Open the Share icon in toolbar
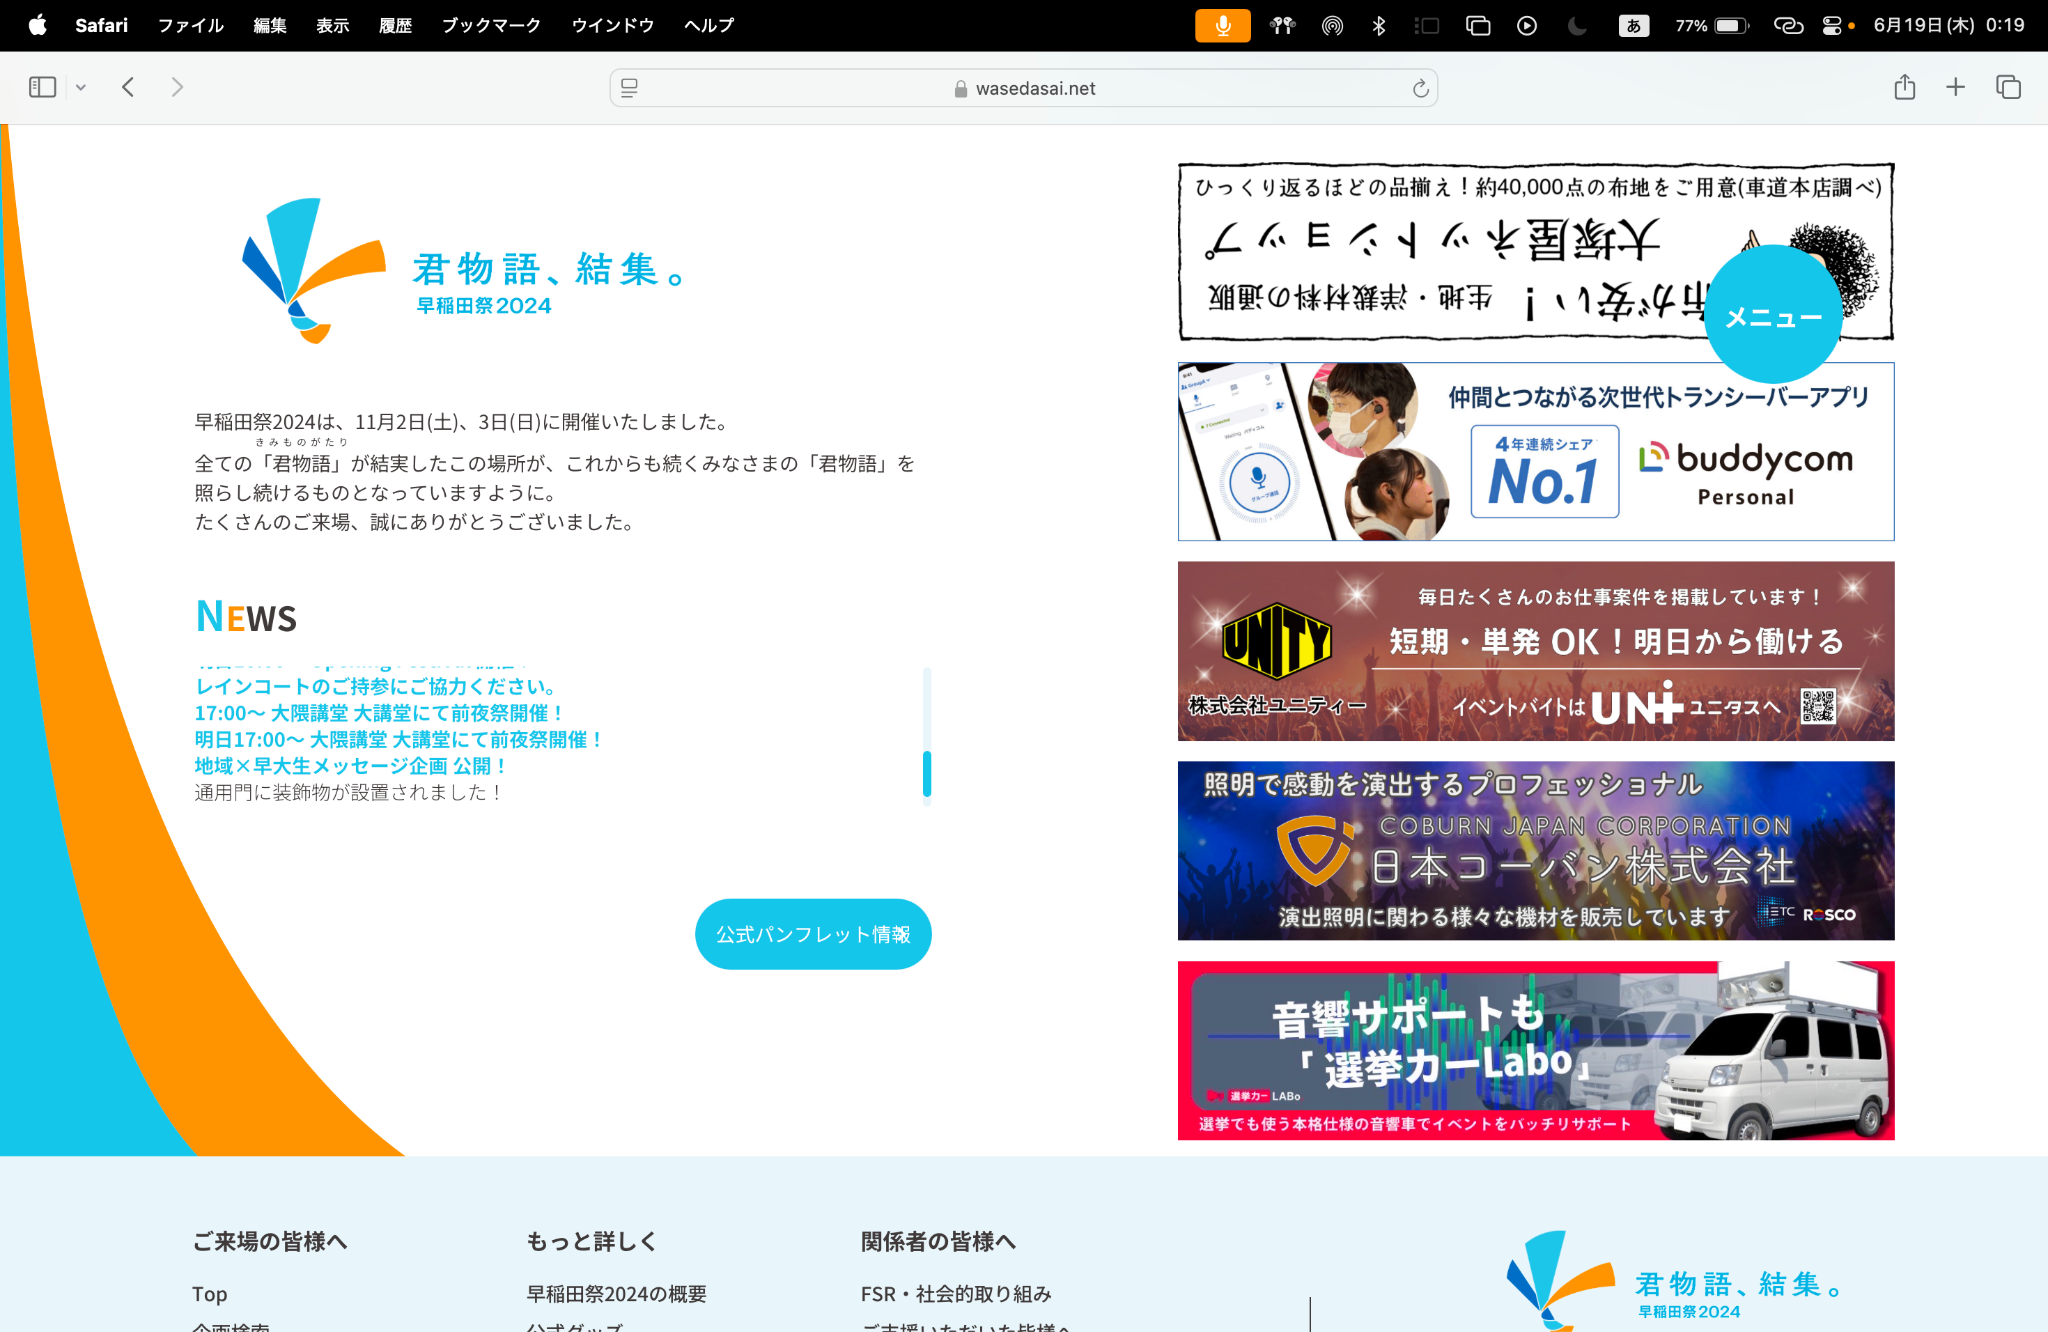 pos(1904,87)
